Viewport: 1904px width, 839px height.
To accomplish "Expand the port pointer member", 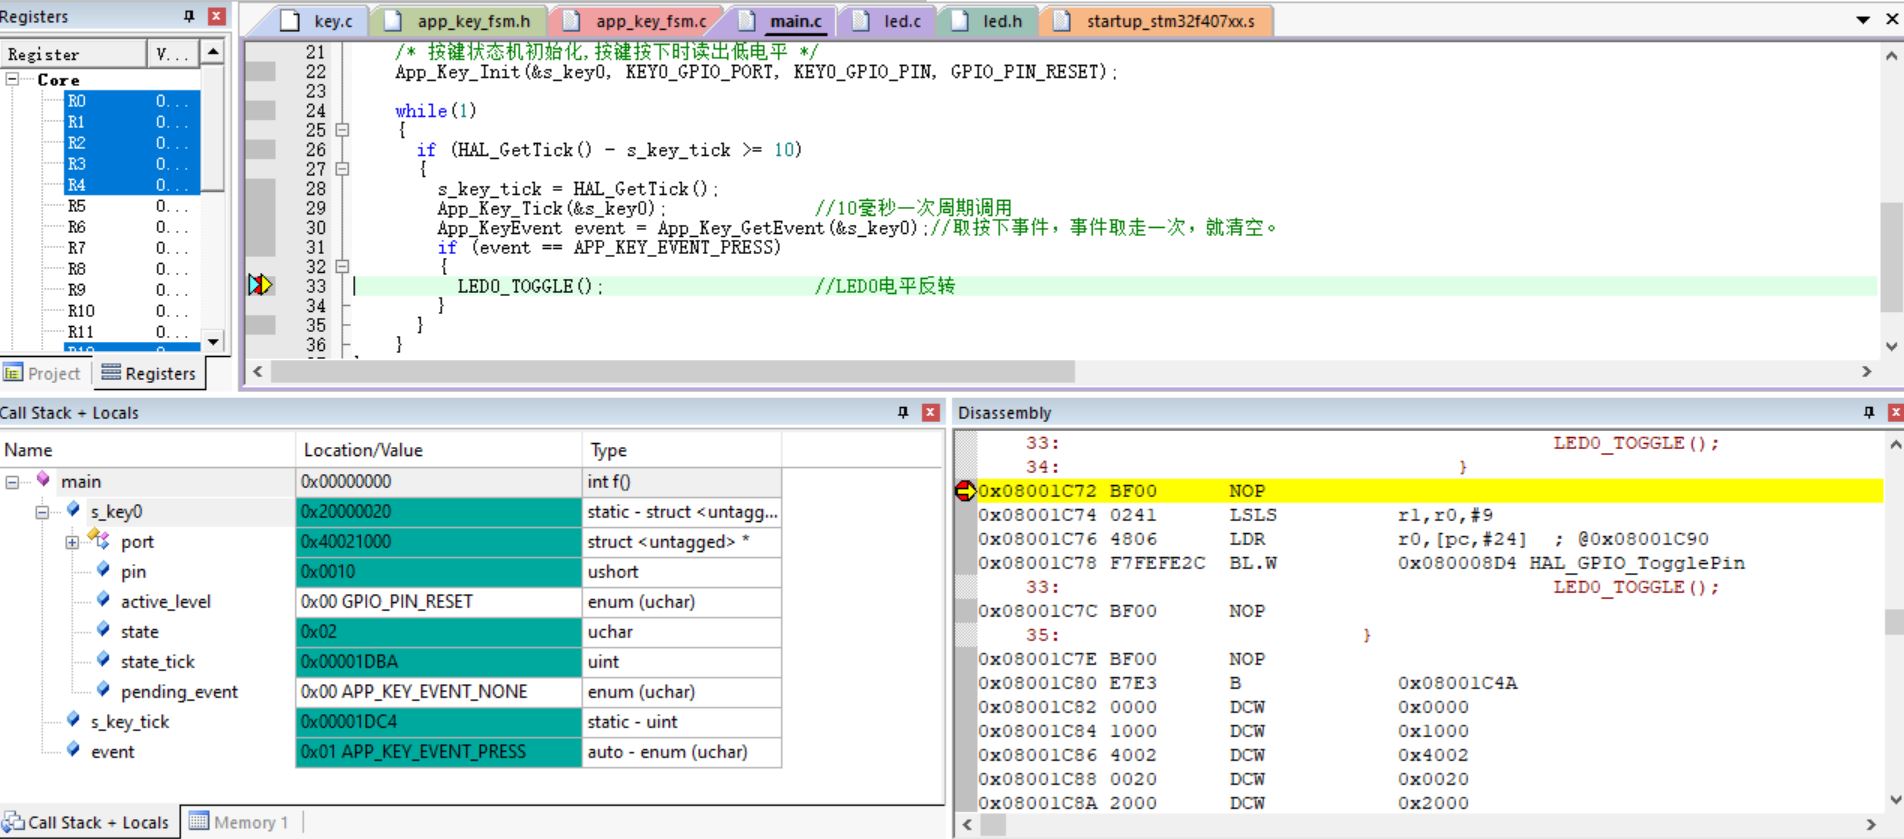I will 72,542.
